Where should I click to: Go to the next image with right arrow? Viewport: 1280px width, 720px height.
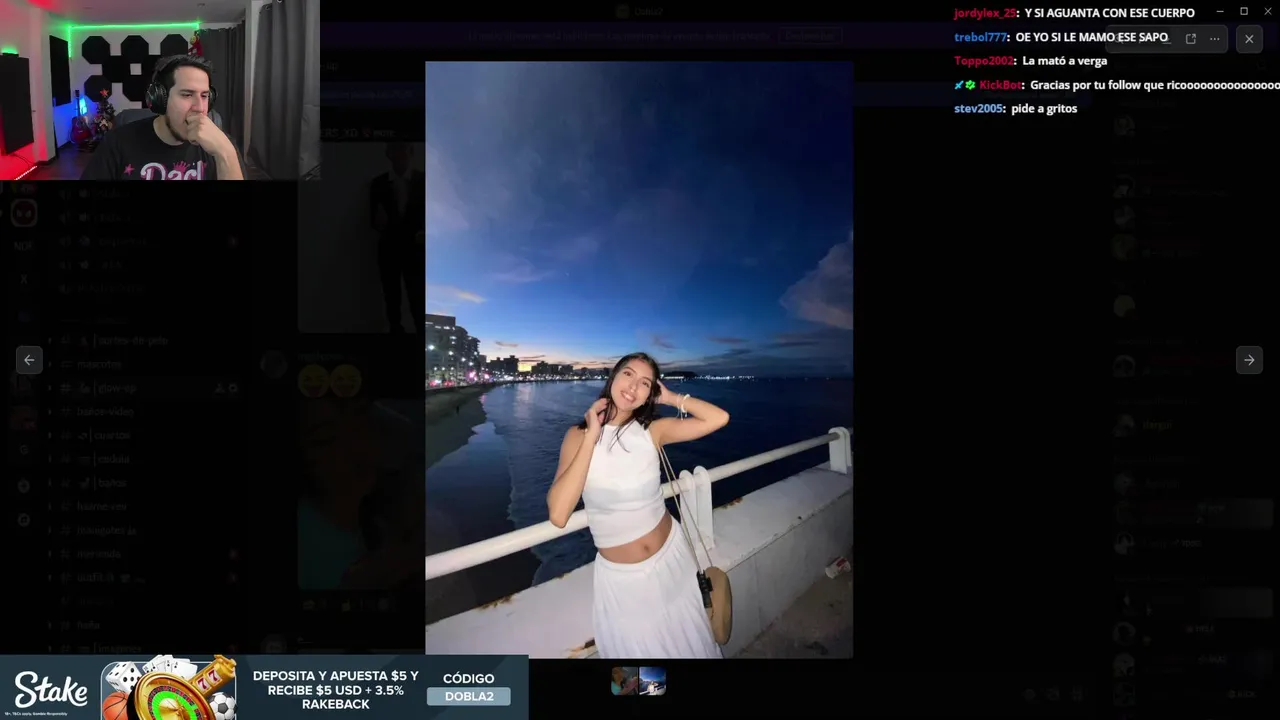tap(1249, 360)
